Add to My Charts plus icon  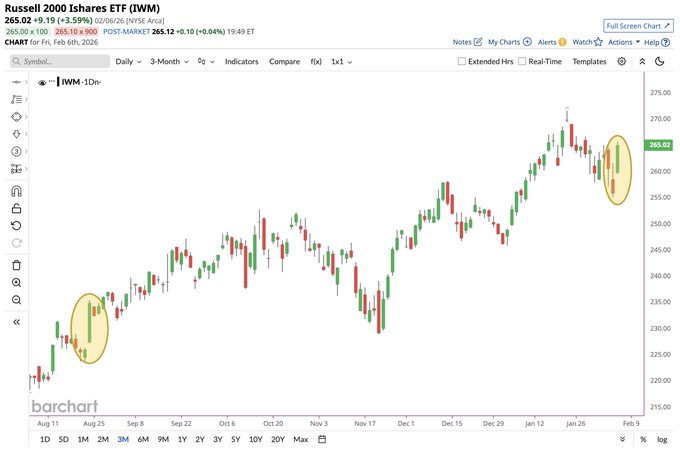click(527, 42)
